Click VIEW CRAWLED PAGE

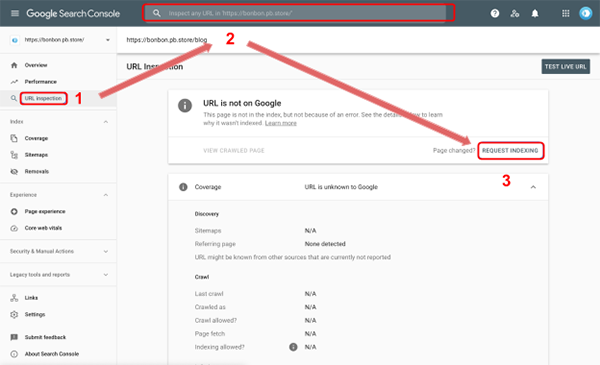(234, 150)
